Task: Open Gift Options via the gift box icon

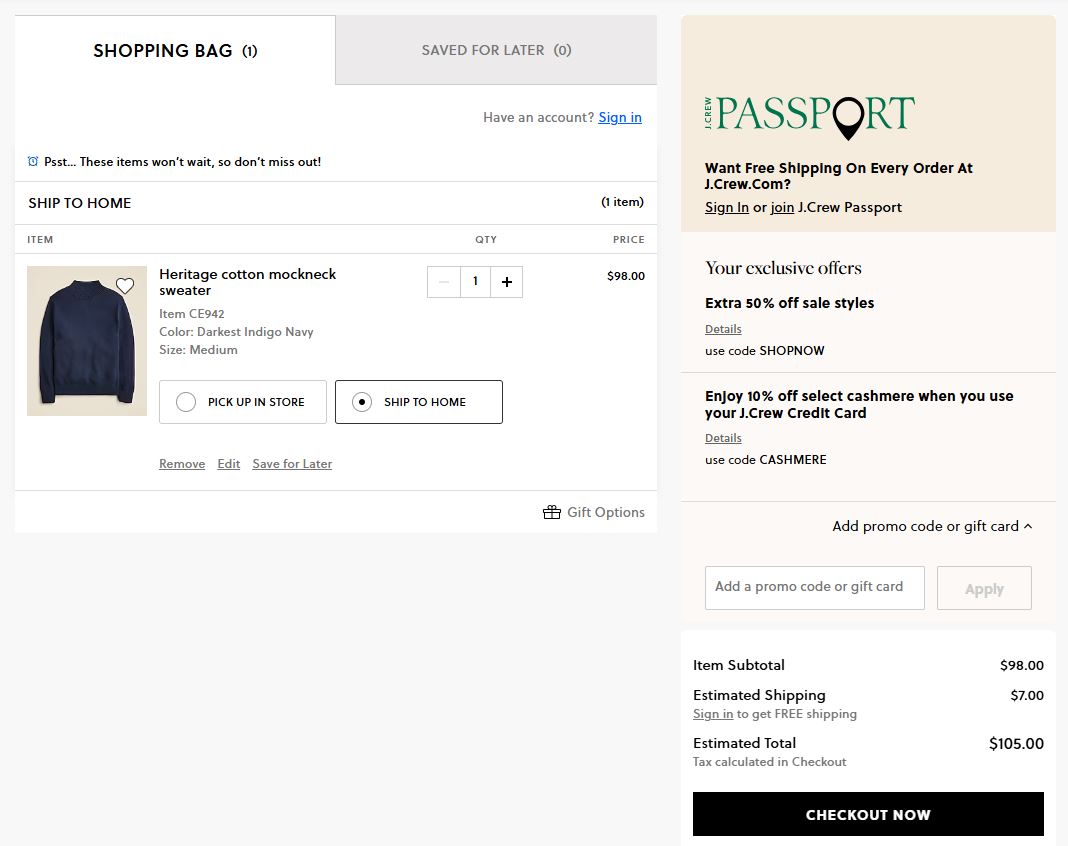Action: pyautogui.click(x=552, y=511)
